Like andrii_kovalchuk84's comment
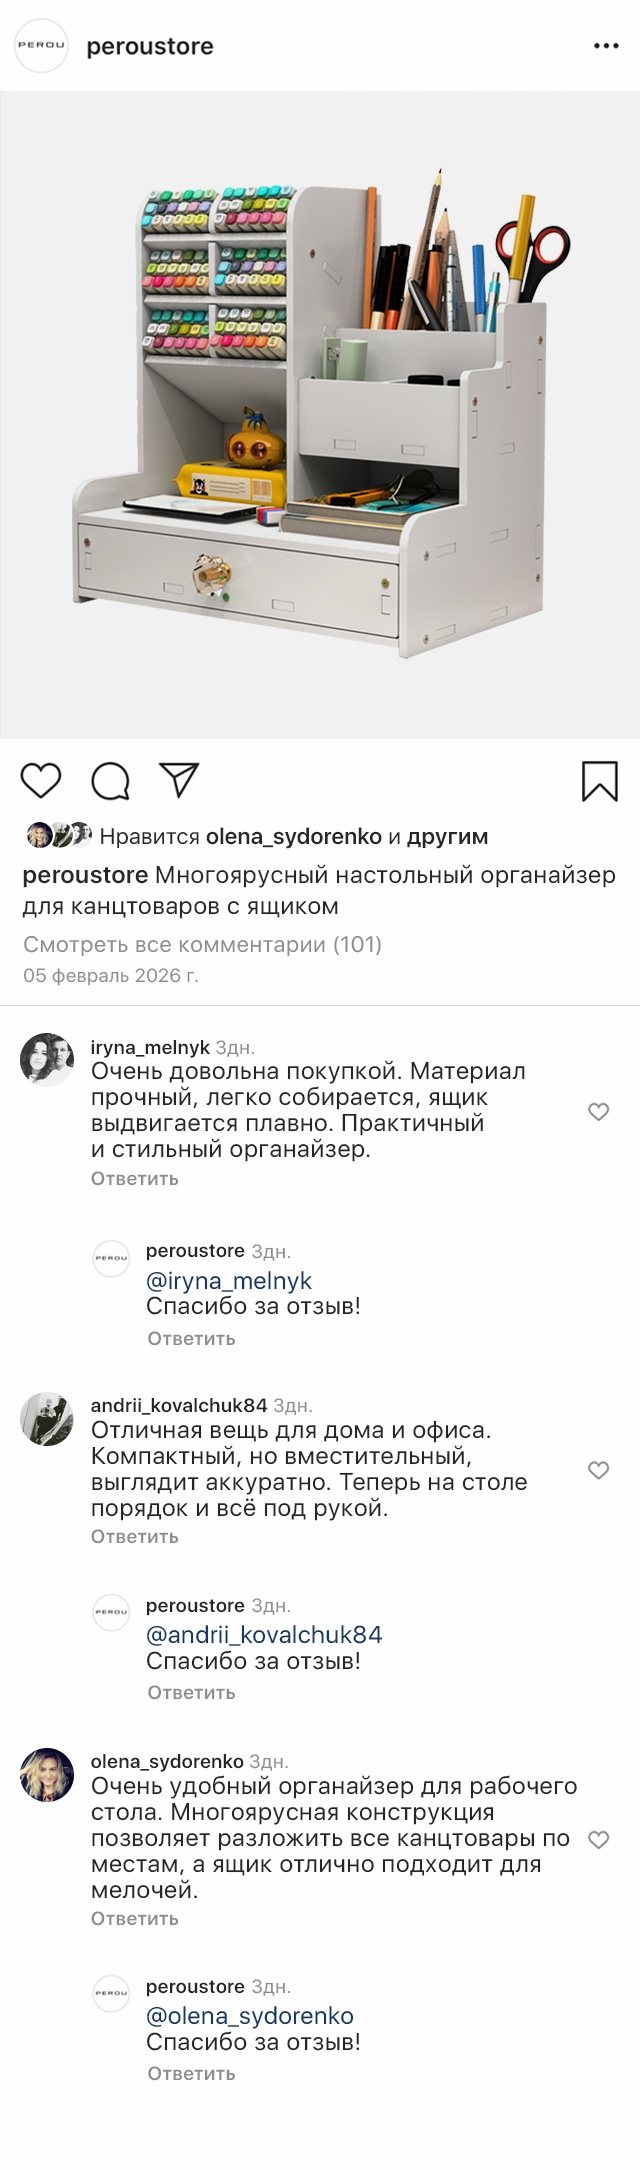This screenshot has height=2170, width=640. tap(598, 1470)
